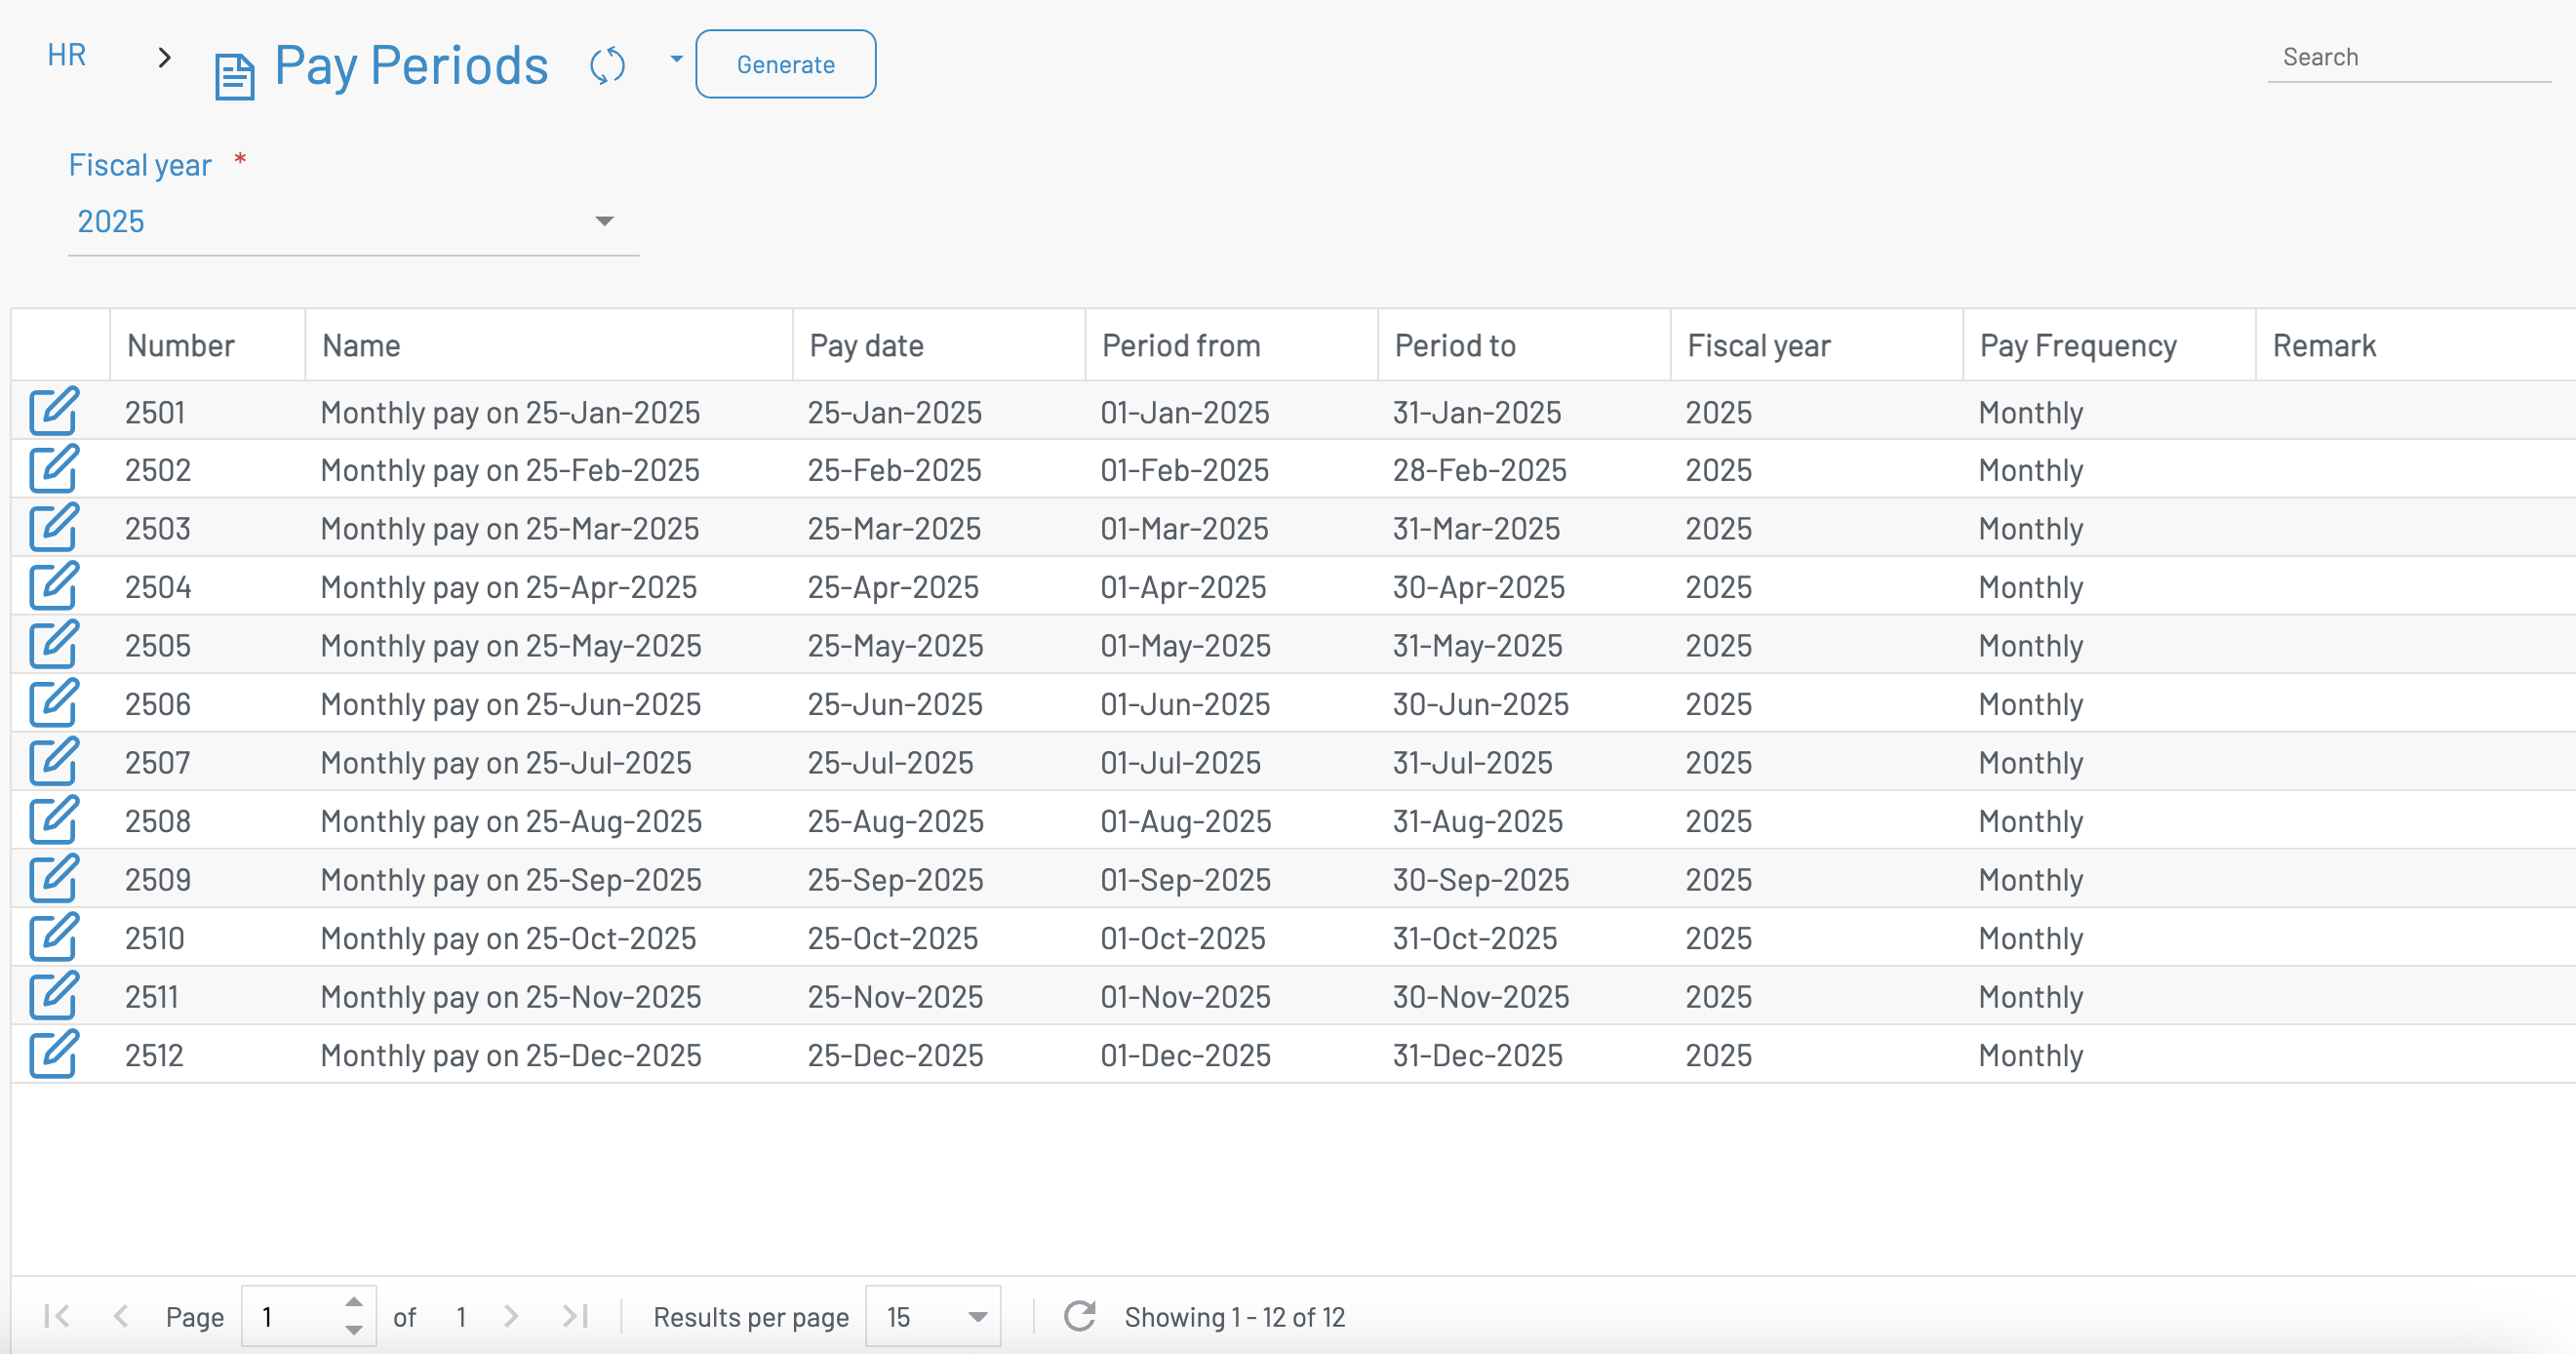The height and width of the screenshot is (1354, 2576).
Task: Go to next page arrow
Action: [x=511, y=1316]
